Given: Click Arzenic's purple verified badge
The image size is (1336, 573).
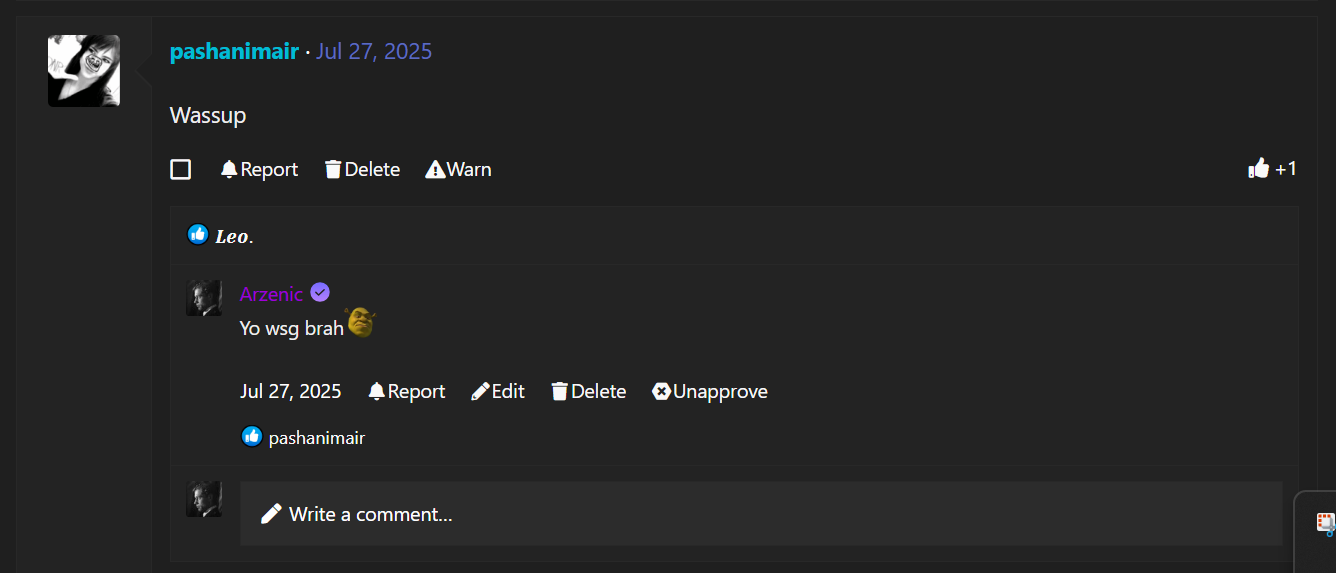Looking at the screenshot, I should [320, 293].
